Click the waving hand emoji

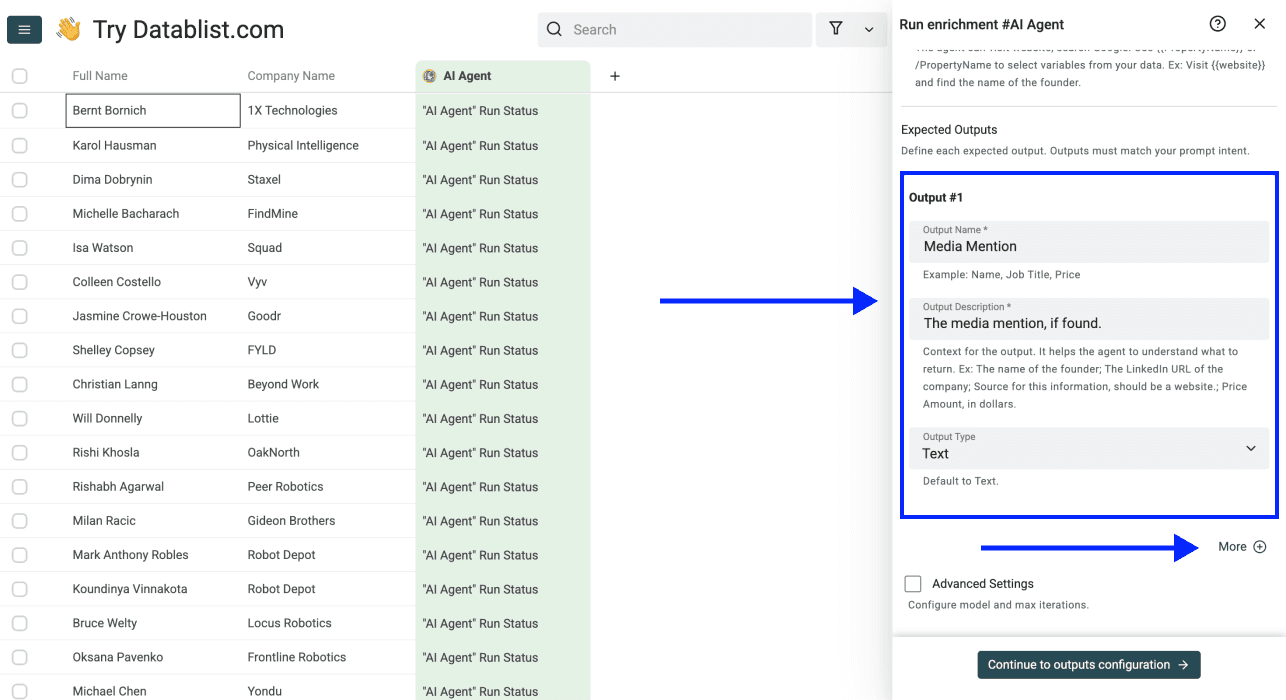[x=66, y=29]
